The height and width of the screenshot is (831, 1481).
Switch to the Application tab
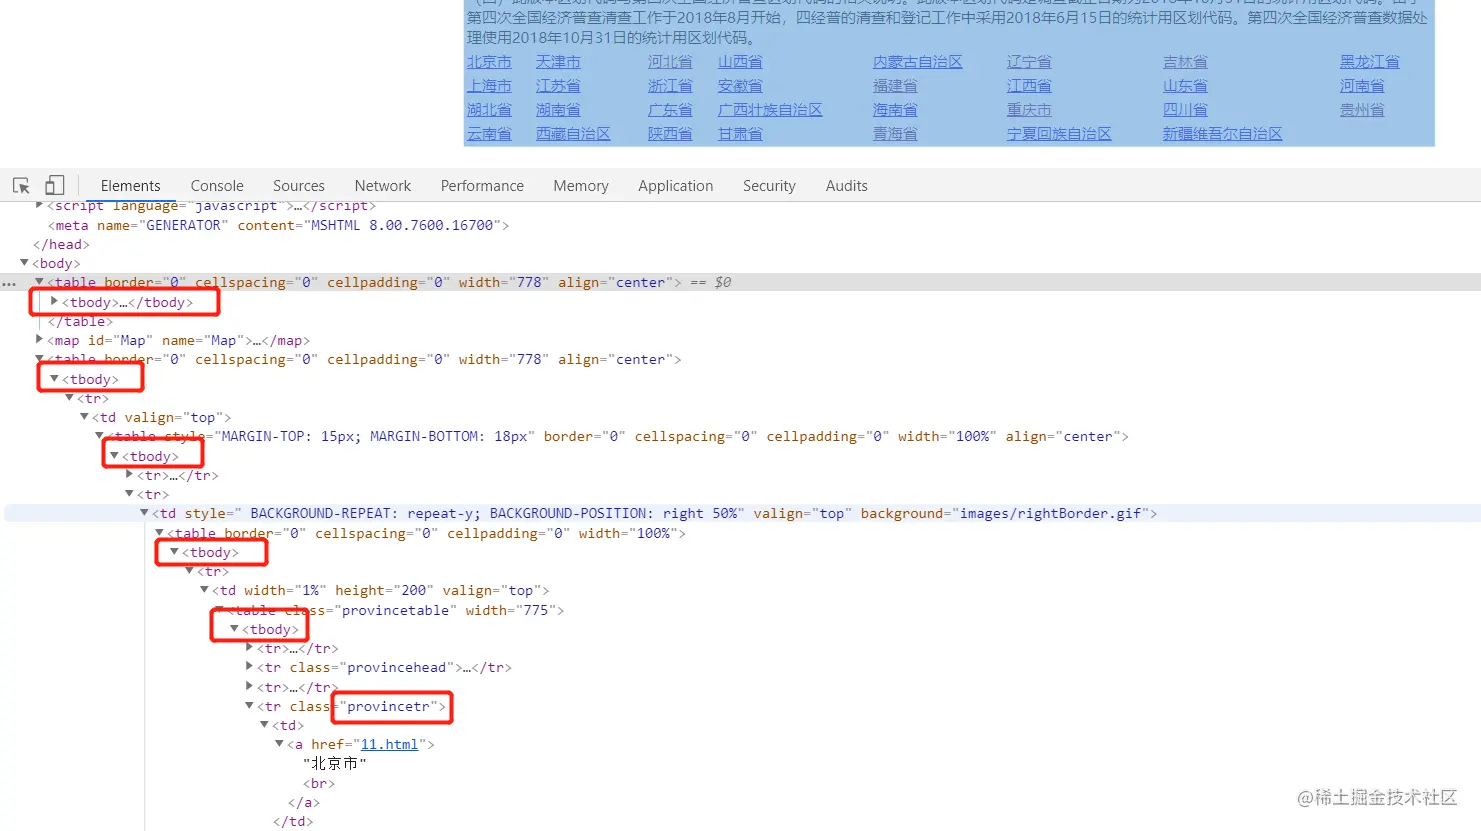click(676, 186)
